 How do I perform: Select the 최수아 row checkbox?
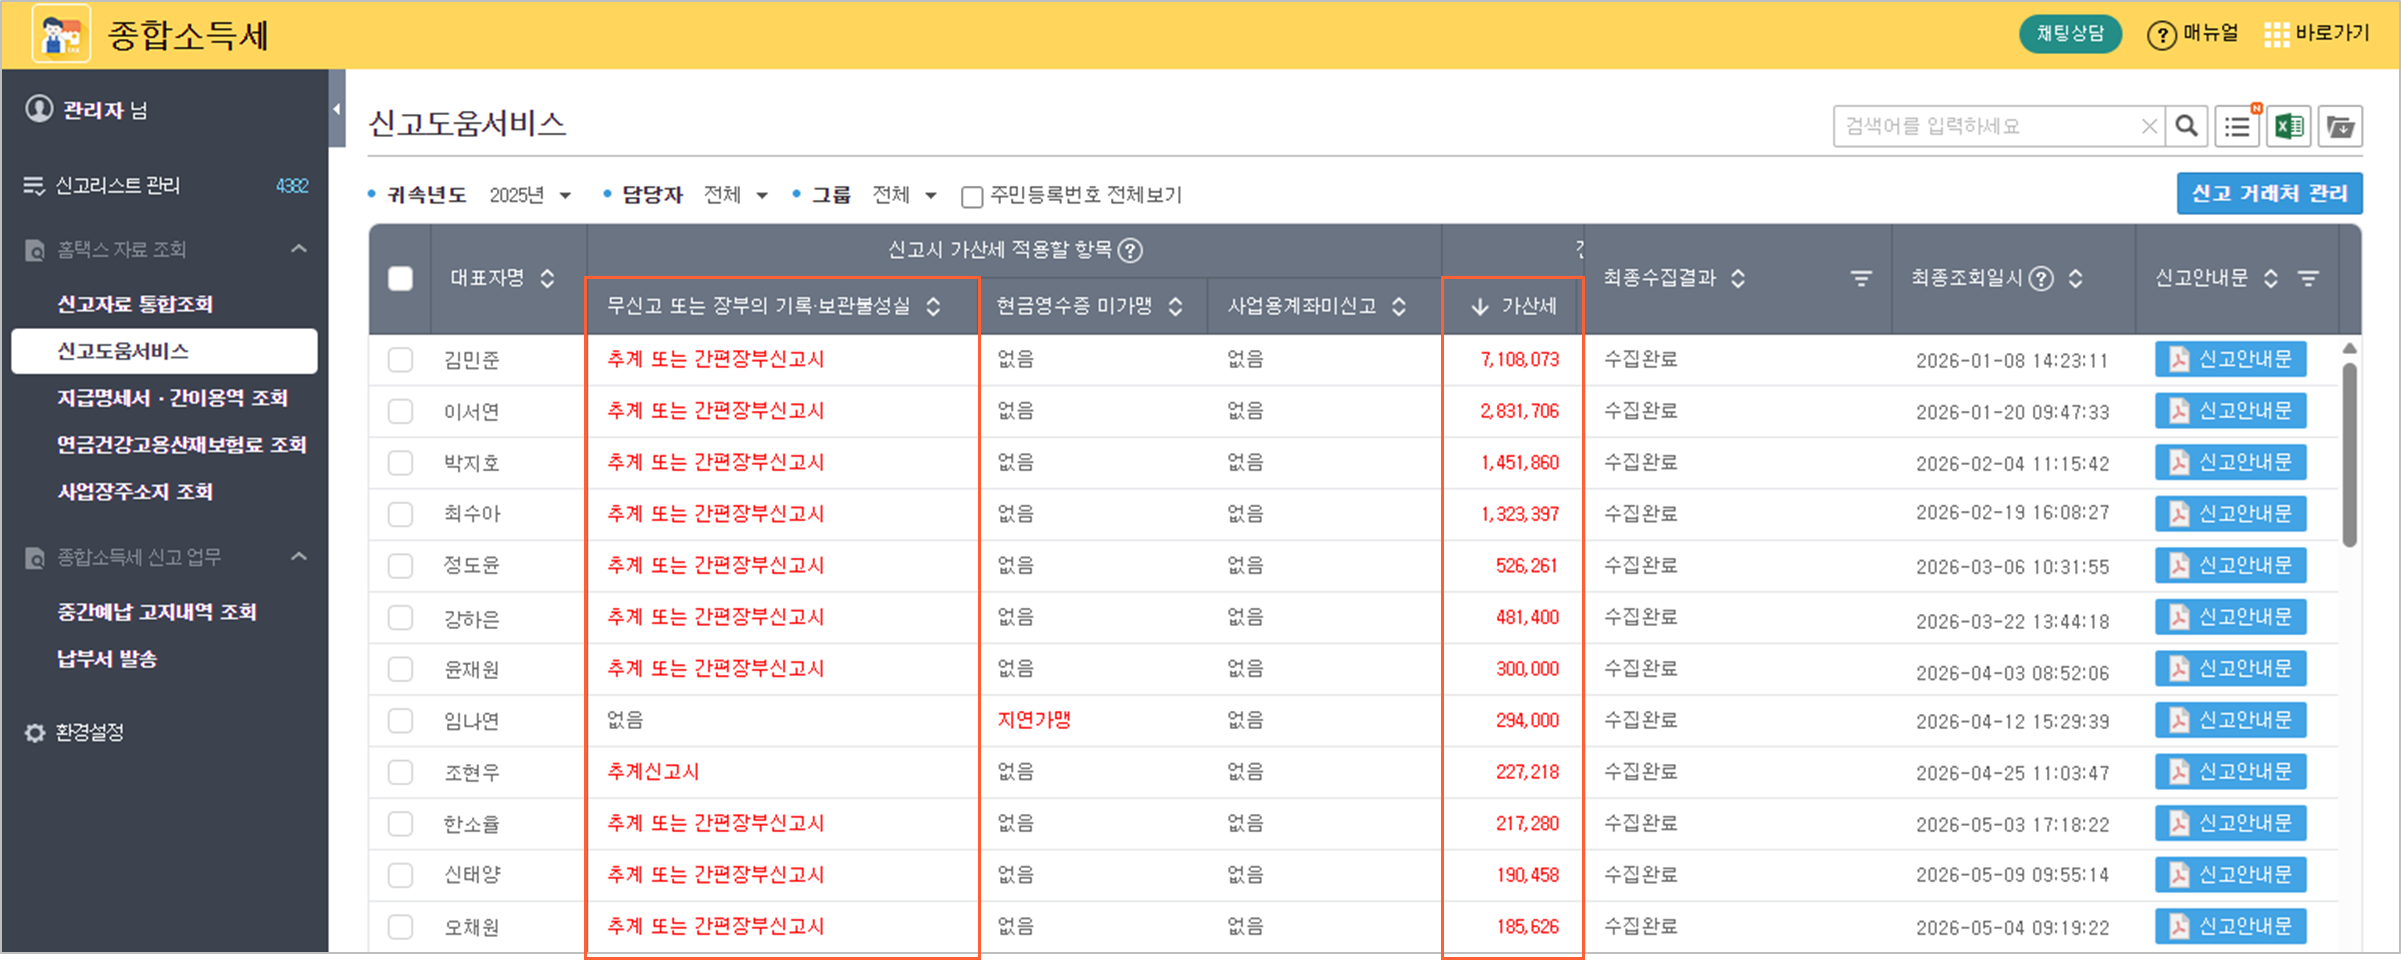pyautogui.click(x=400, y=514)
